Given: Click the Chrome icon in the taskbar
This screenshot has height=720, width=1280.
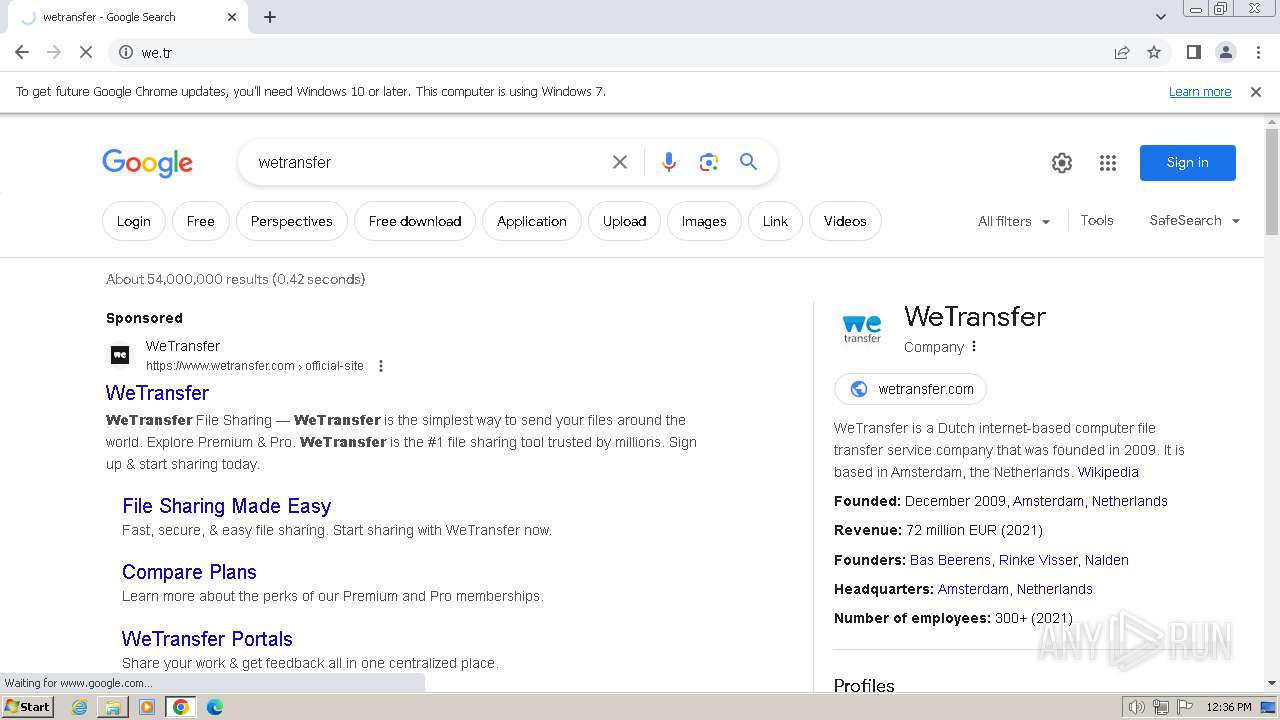Looking at the screenshot, I should click(181, 707).
